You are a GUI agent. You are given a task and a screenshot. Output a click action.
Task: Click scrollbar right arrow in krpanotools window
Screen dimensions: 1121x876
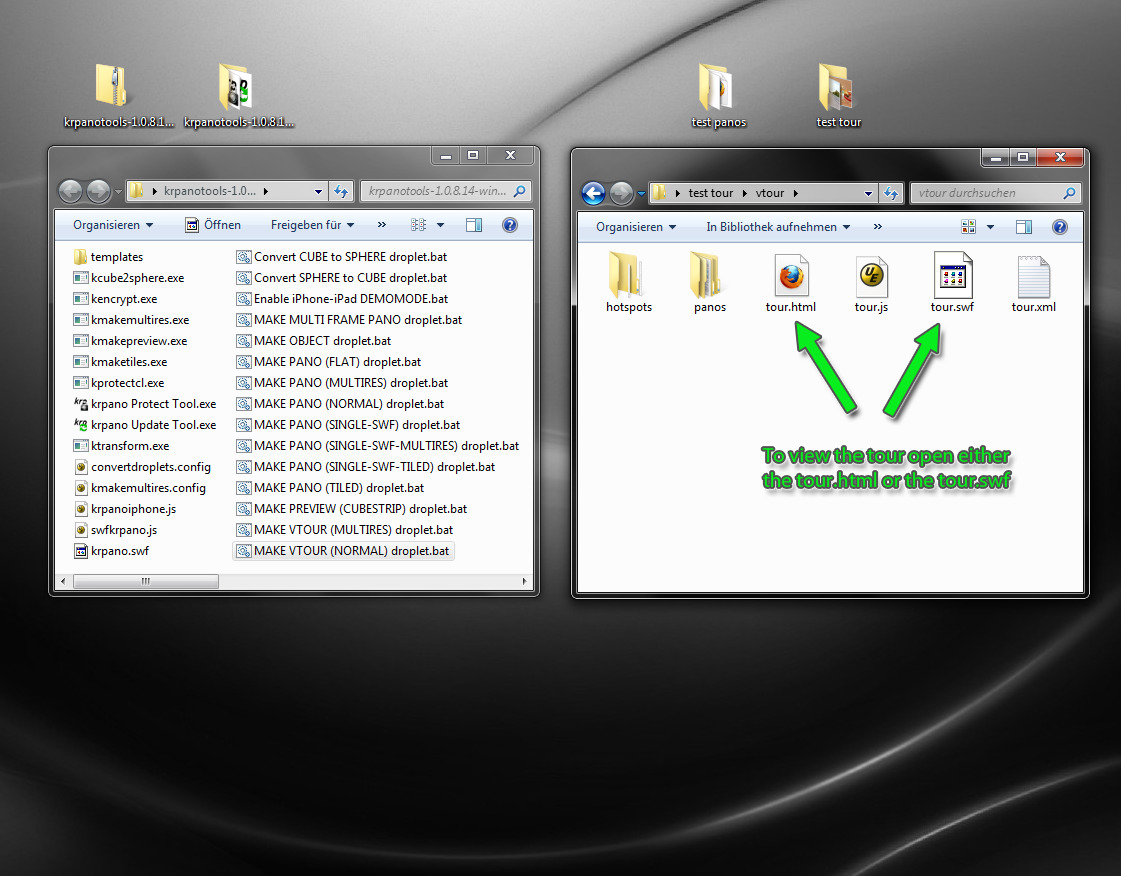pyautogui.click(x=524, y=581)
